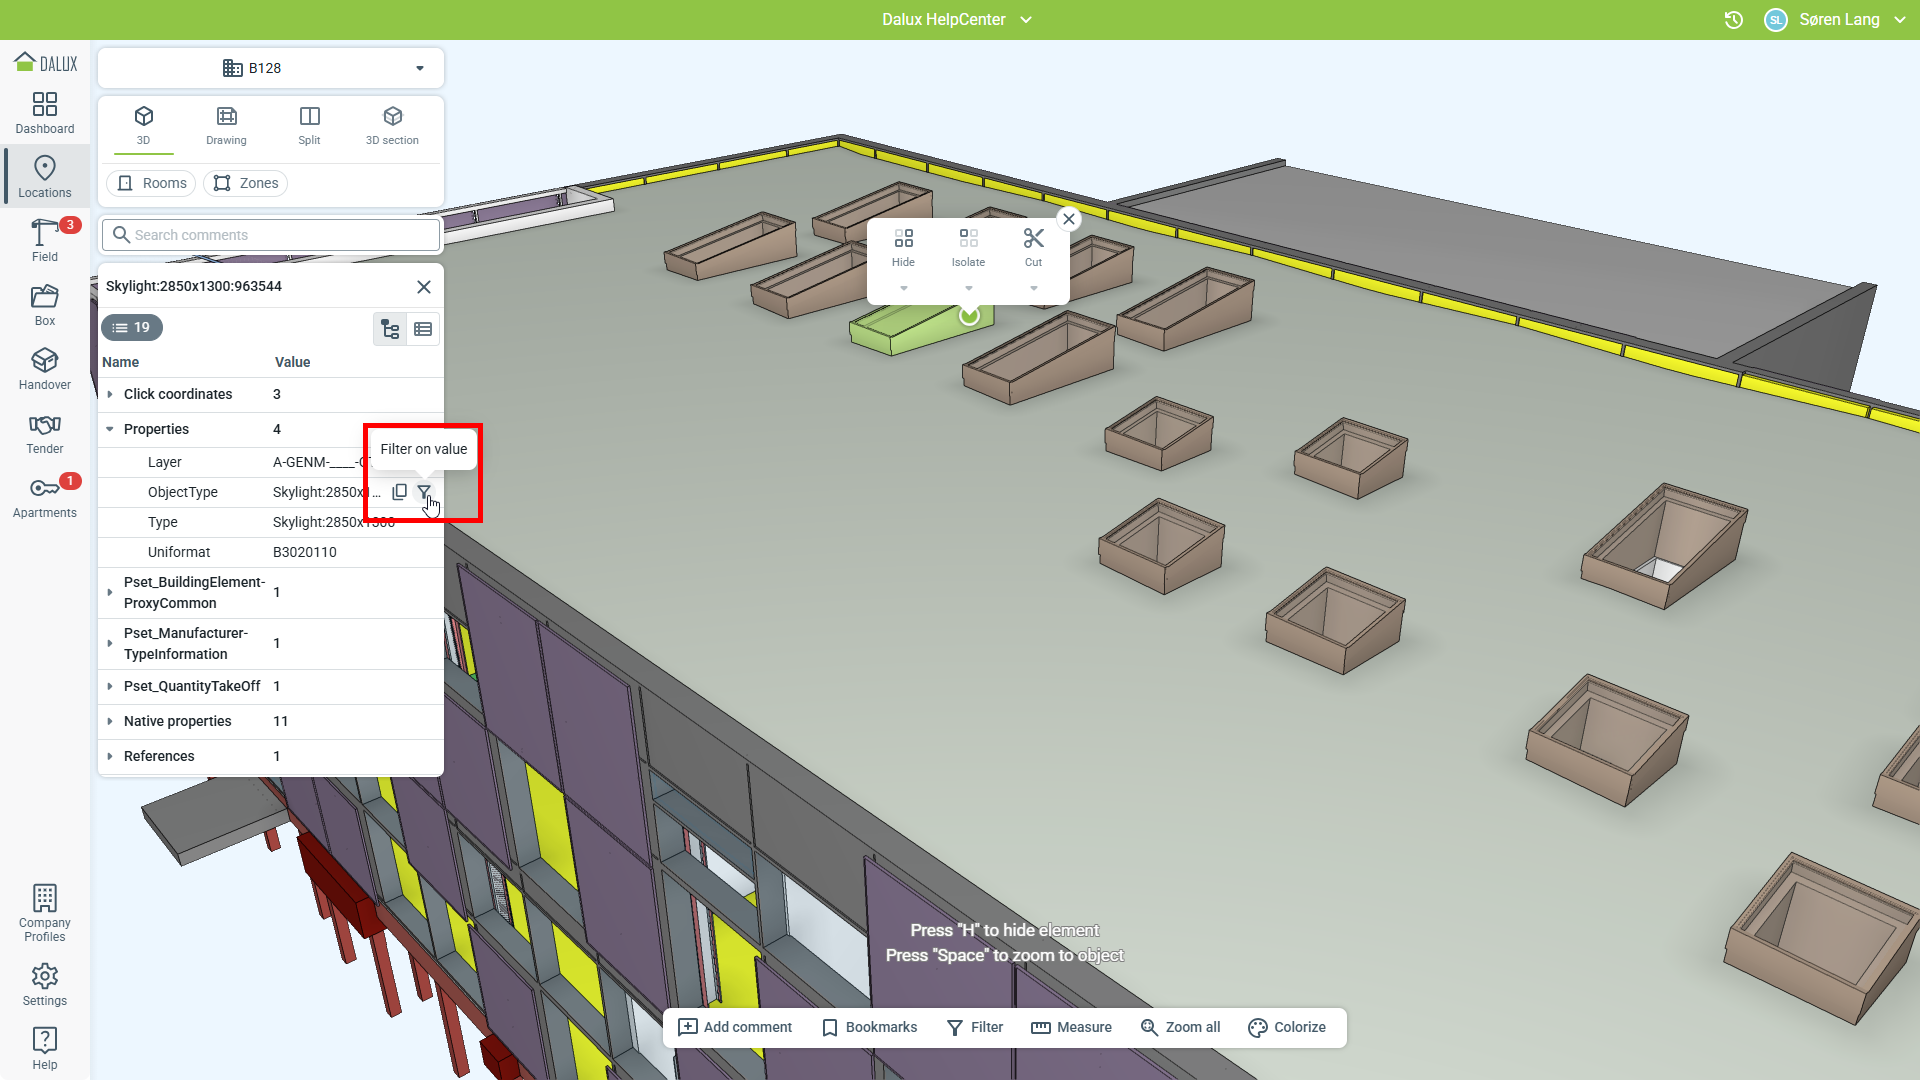Collapse the Properties group
This screenshot has height=1080, width=1920.
(x=110, y=429)
